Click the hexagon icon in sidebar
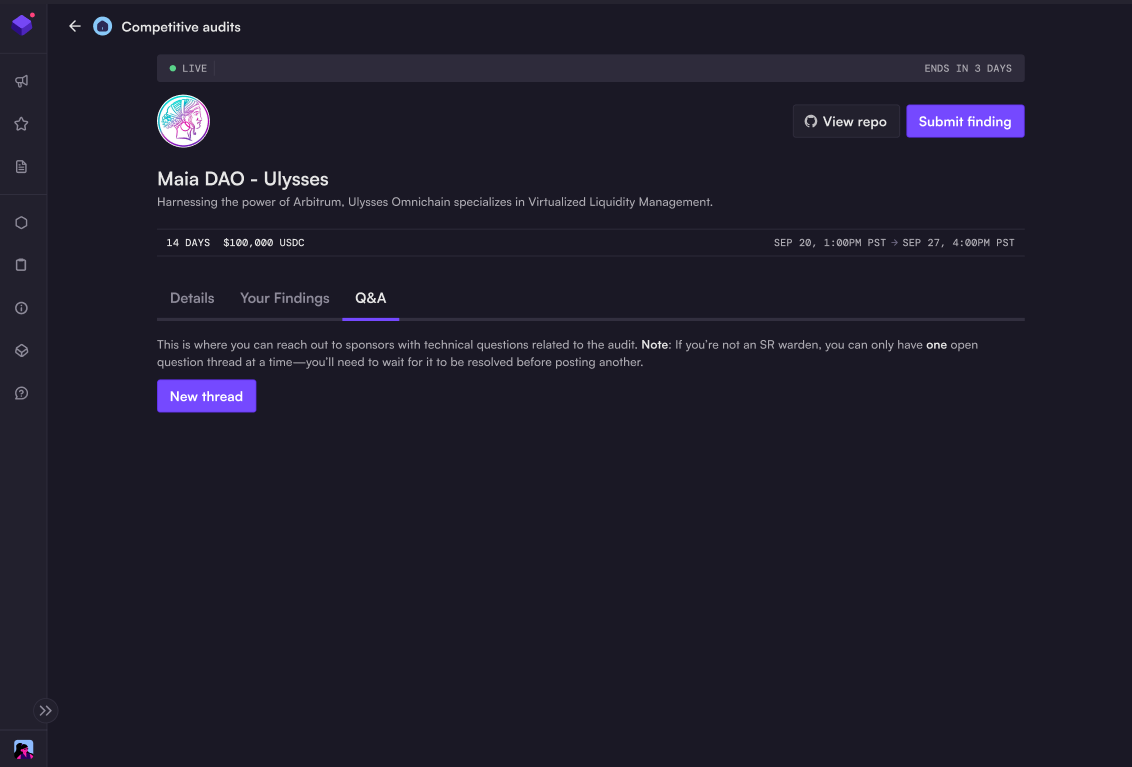1132x767 pixels. (x=21, y=223)
